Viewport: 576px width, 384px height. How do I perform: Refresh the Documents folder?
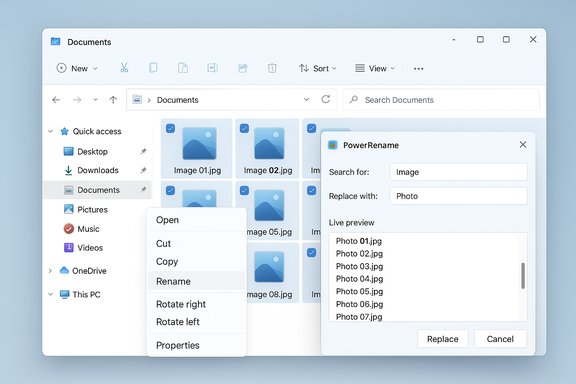point(325,99)
